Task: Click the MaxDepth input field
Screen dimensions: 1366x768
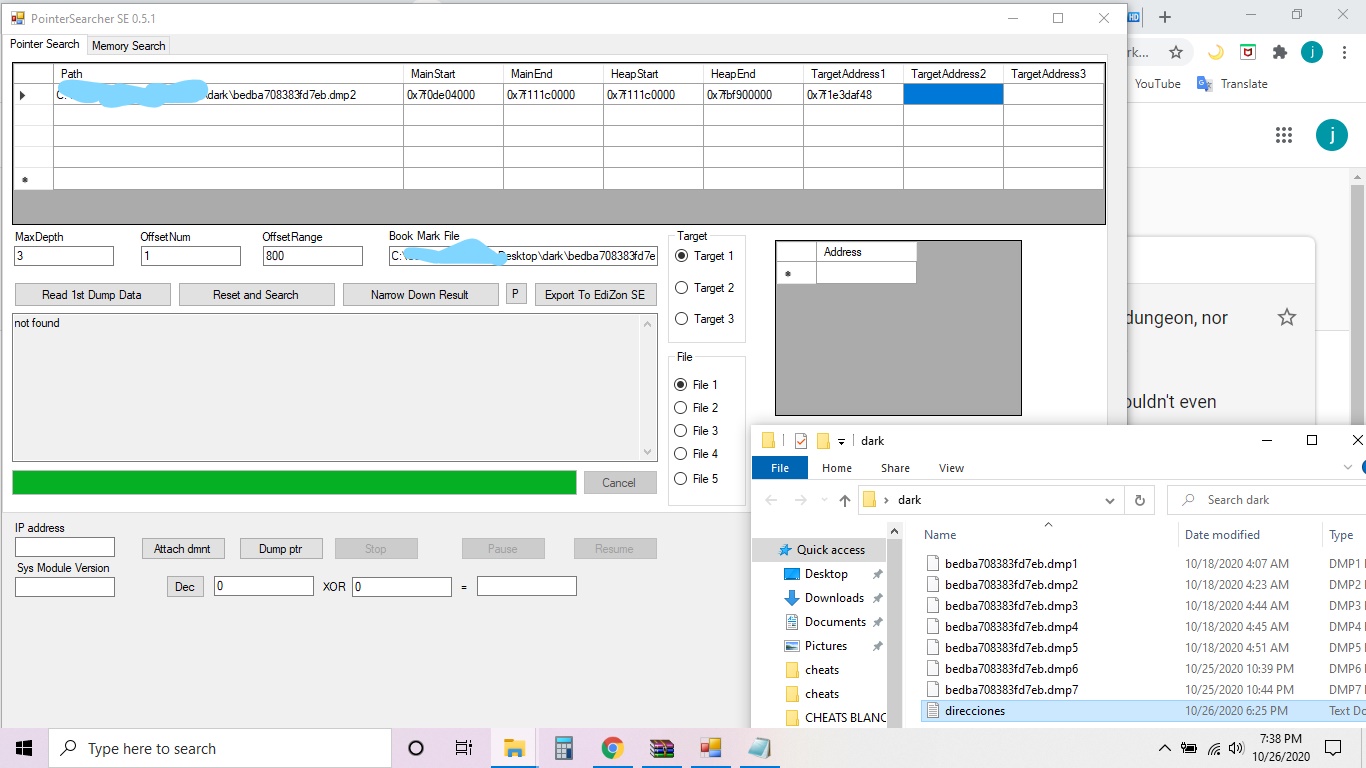Action: tap(64, 256)
